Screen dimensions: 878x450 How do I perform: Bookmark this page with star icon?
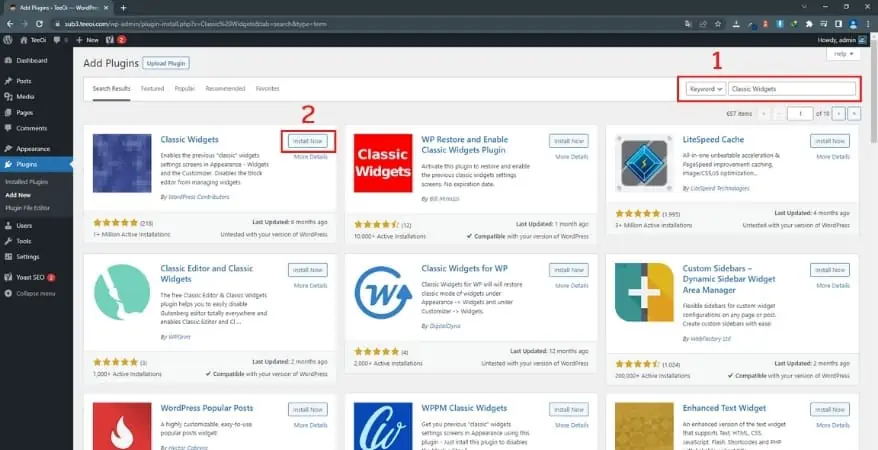coord(718,24)
